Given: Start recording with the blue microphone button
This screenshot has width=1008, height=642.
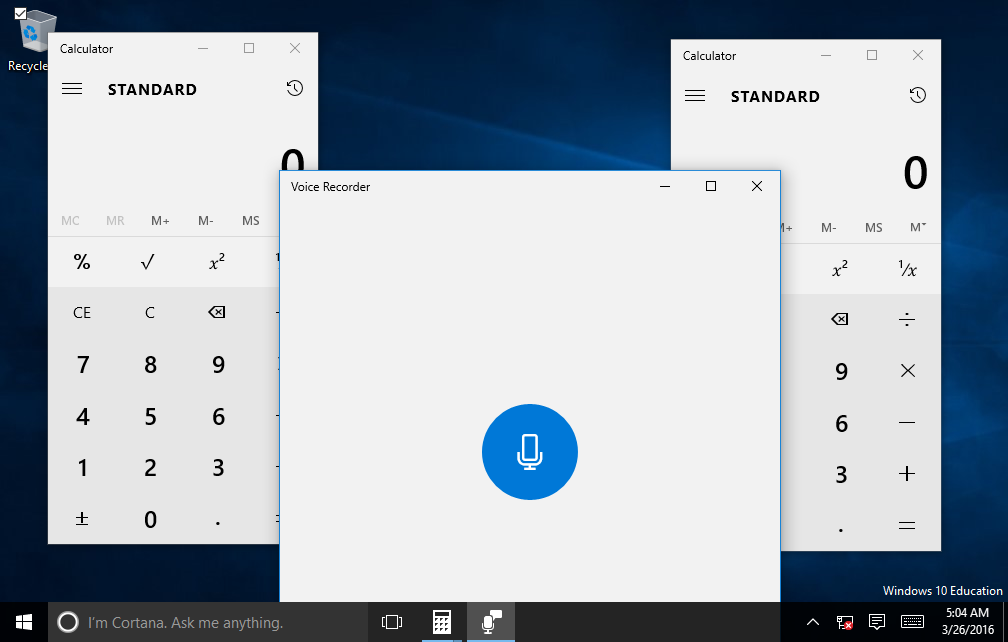Looking at the screenshot, I should (x=530, y=452).
